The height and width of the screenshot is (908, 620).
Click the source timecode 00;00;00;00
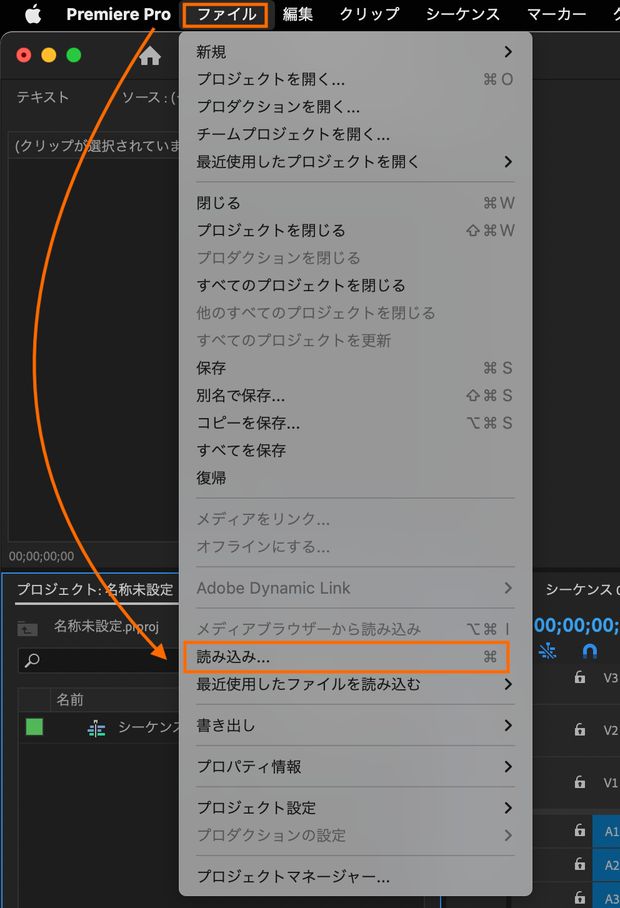[x=41, y=556]
